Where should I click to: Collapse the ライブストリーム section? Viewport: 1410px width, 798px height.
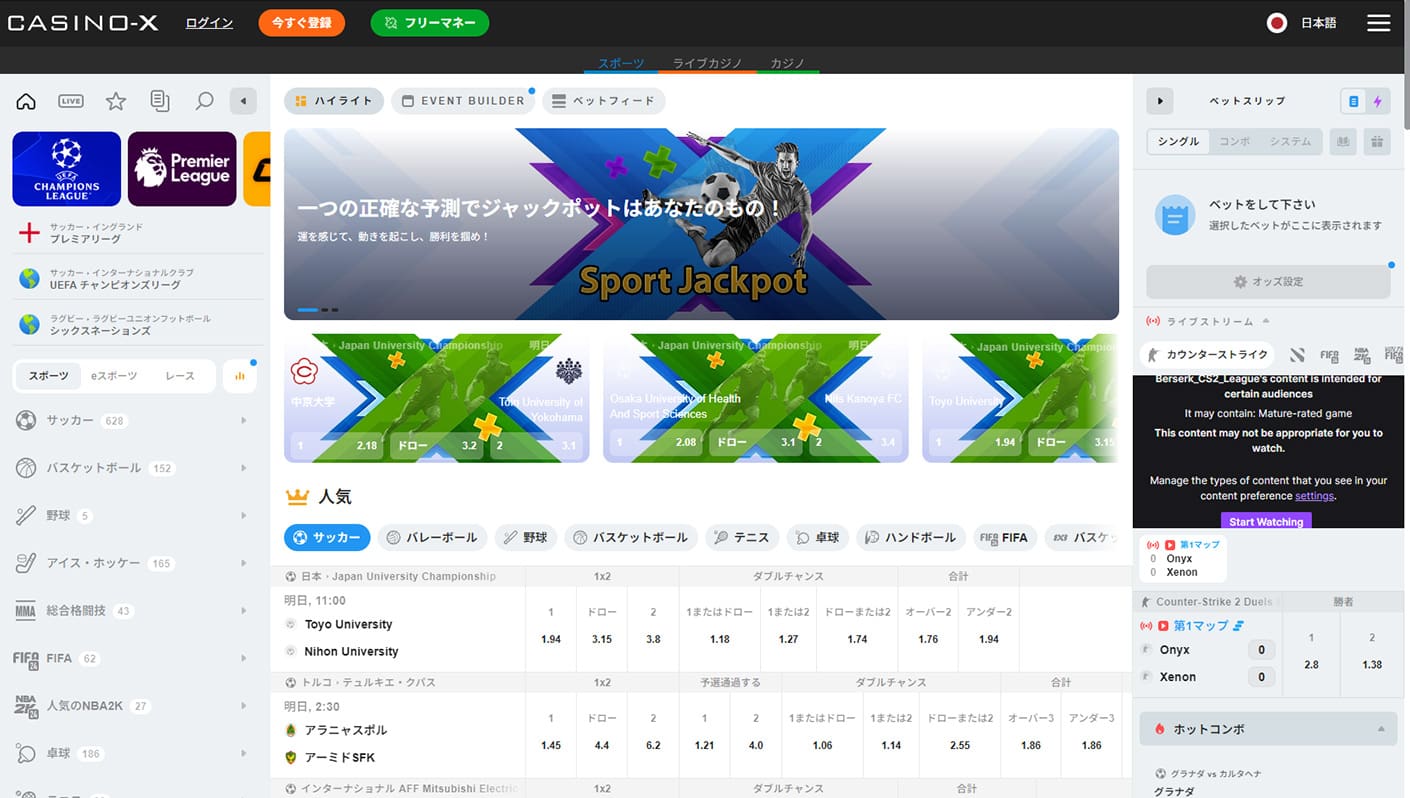[x=1266, y=321]
